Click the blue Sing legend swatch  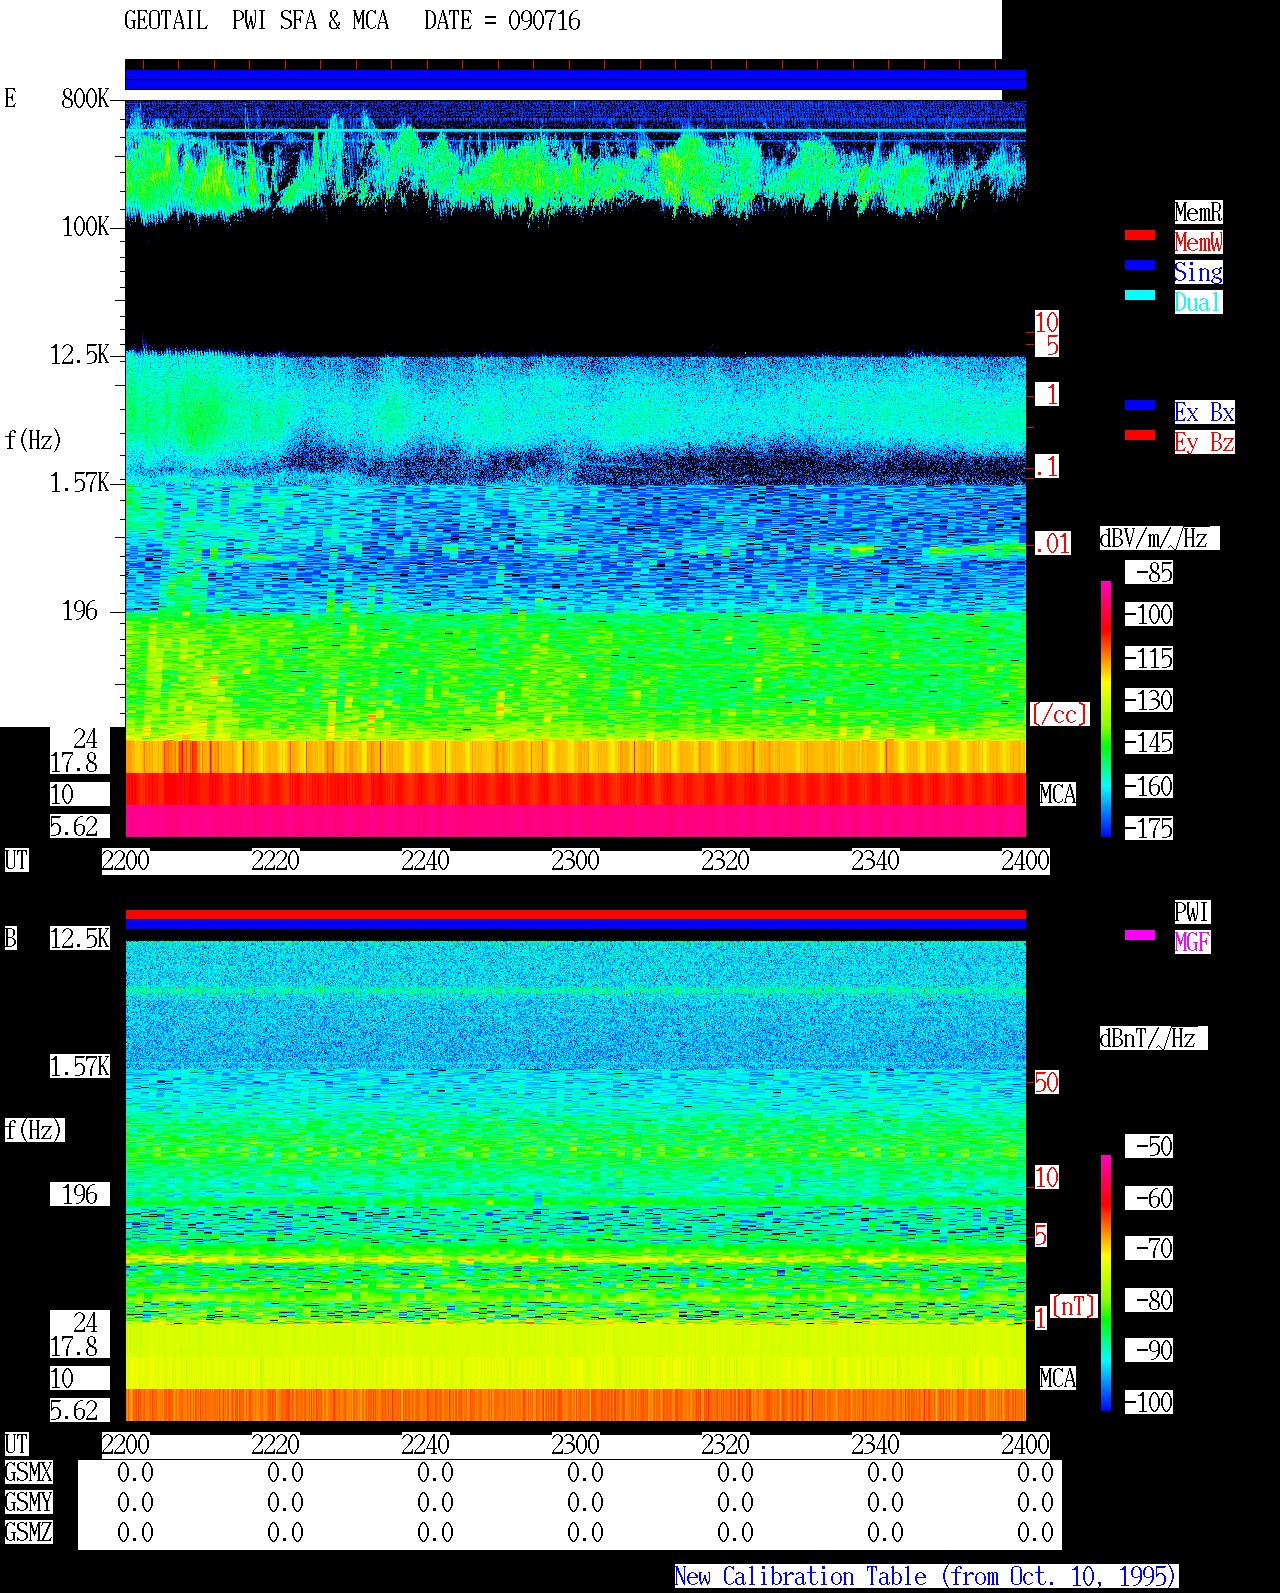tap(1140, 265)
